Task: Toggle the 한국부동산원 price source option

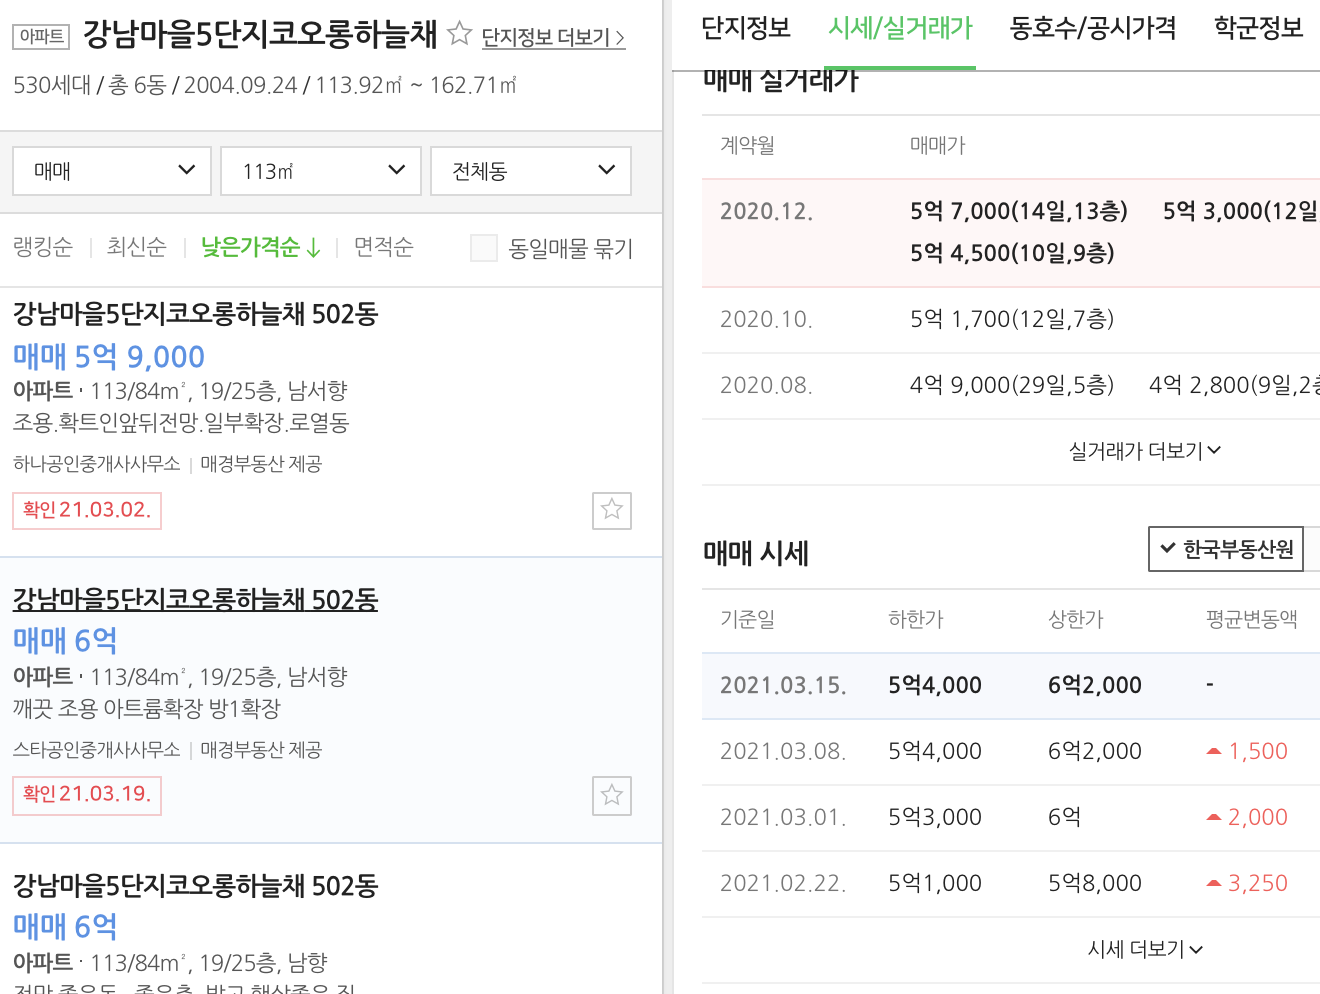Action: [x=1226, y=549]
